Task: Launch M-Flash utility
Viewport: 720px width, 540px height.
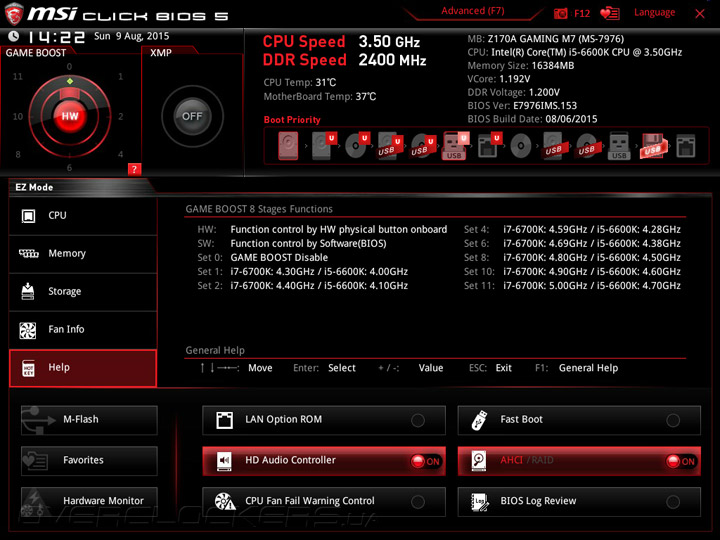Action: pos(89,420)
